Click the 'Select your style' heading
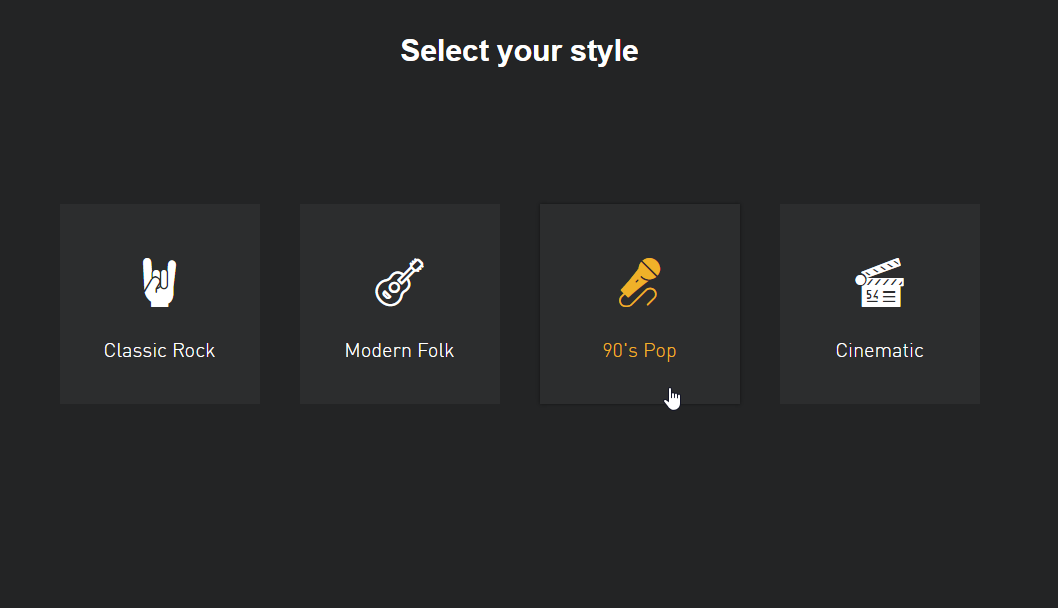1058x608 pixels. click(520, 51)
